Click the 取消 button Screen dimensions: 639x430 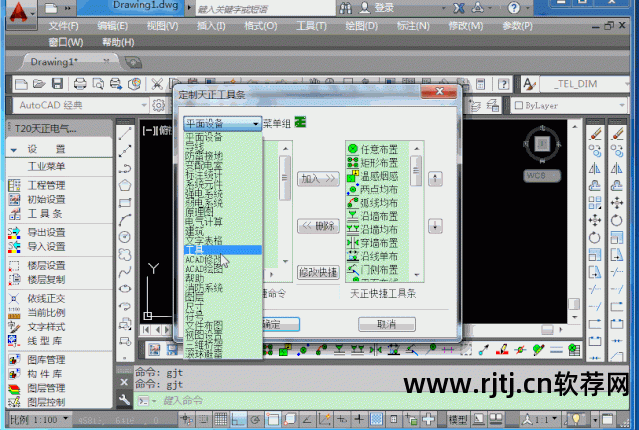click(387, 324)
